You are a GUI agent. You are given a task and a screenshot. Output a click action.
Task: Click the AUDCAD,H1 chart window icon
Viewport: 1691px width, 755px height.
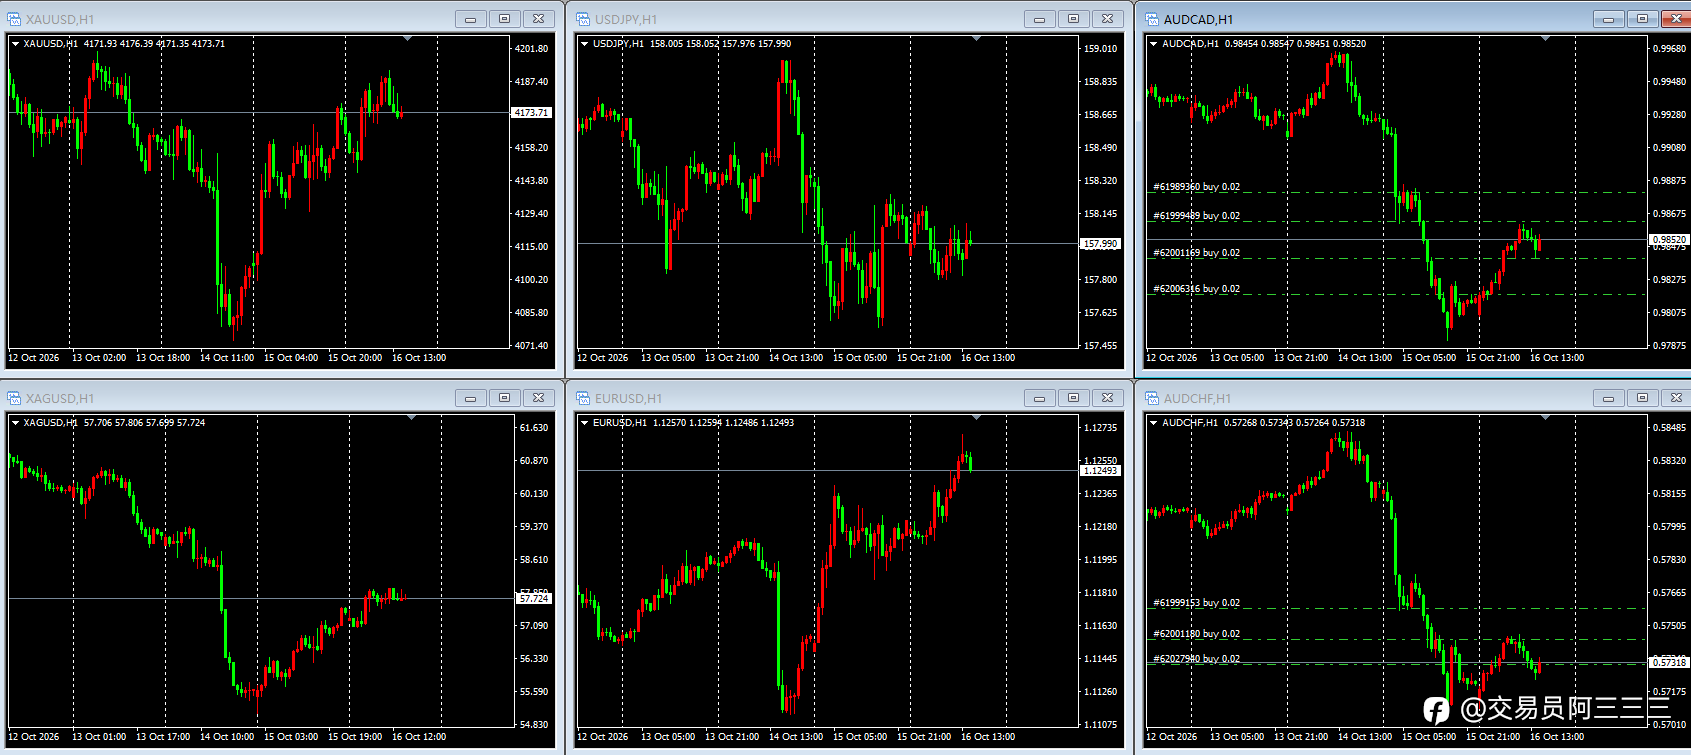click(1152, 19)
